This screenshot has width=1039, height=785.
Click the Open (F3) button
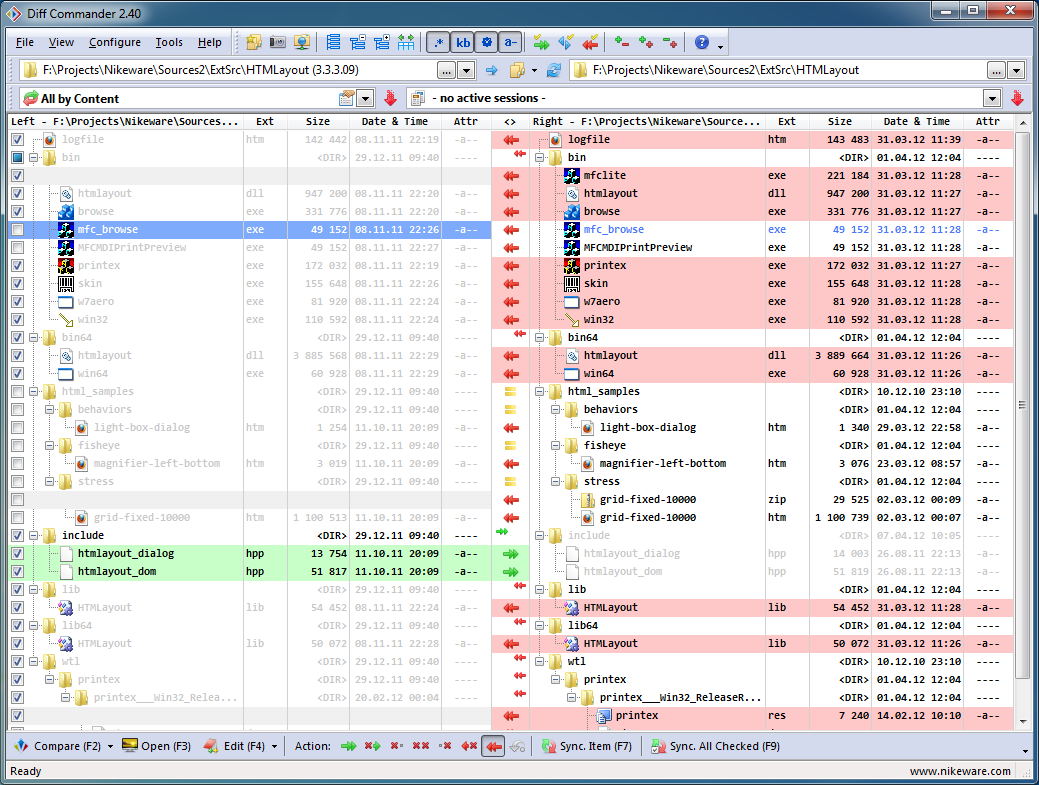pyautogui.click(x=157, y=747)
